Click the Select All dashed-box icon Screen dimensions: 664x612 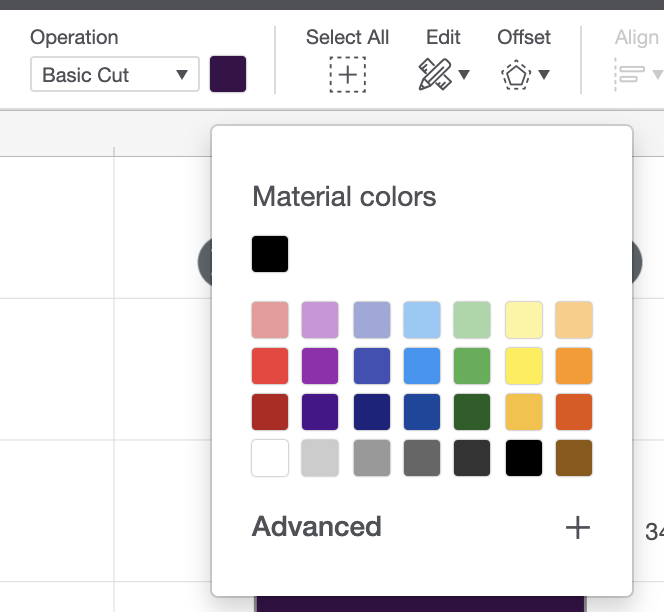pyautogui.click(x=348, y=75)
